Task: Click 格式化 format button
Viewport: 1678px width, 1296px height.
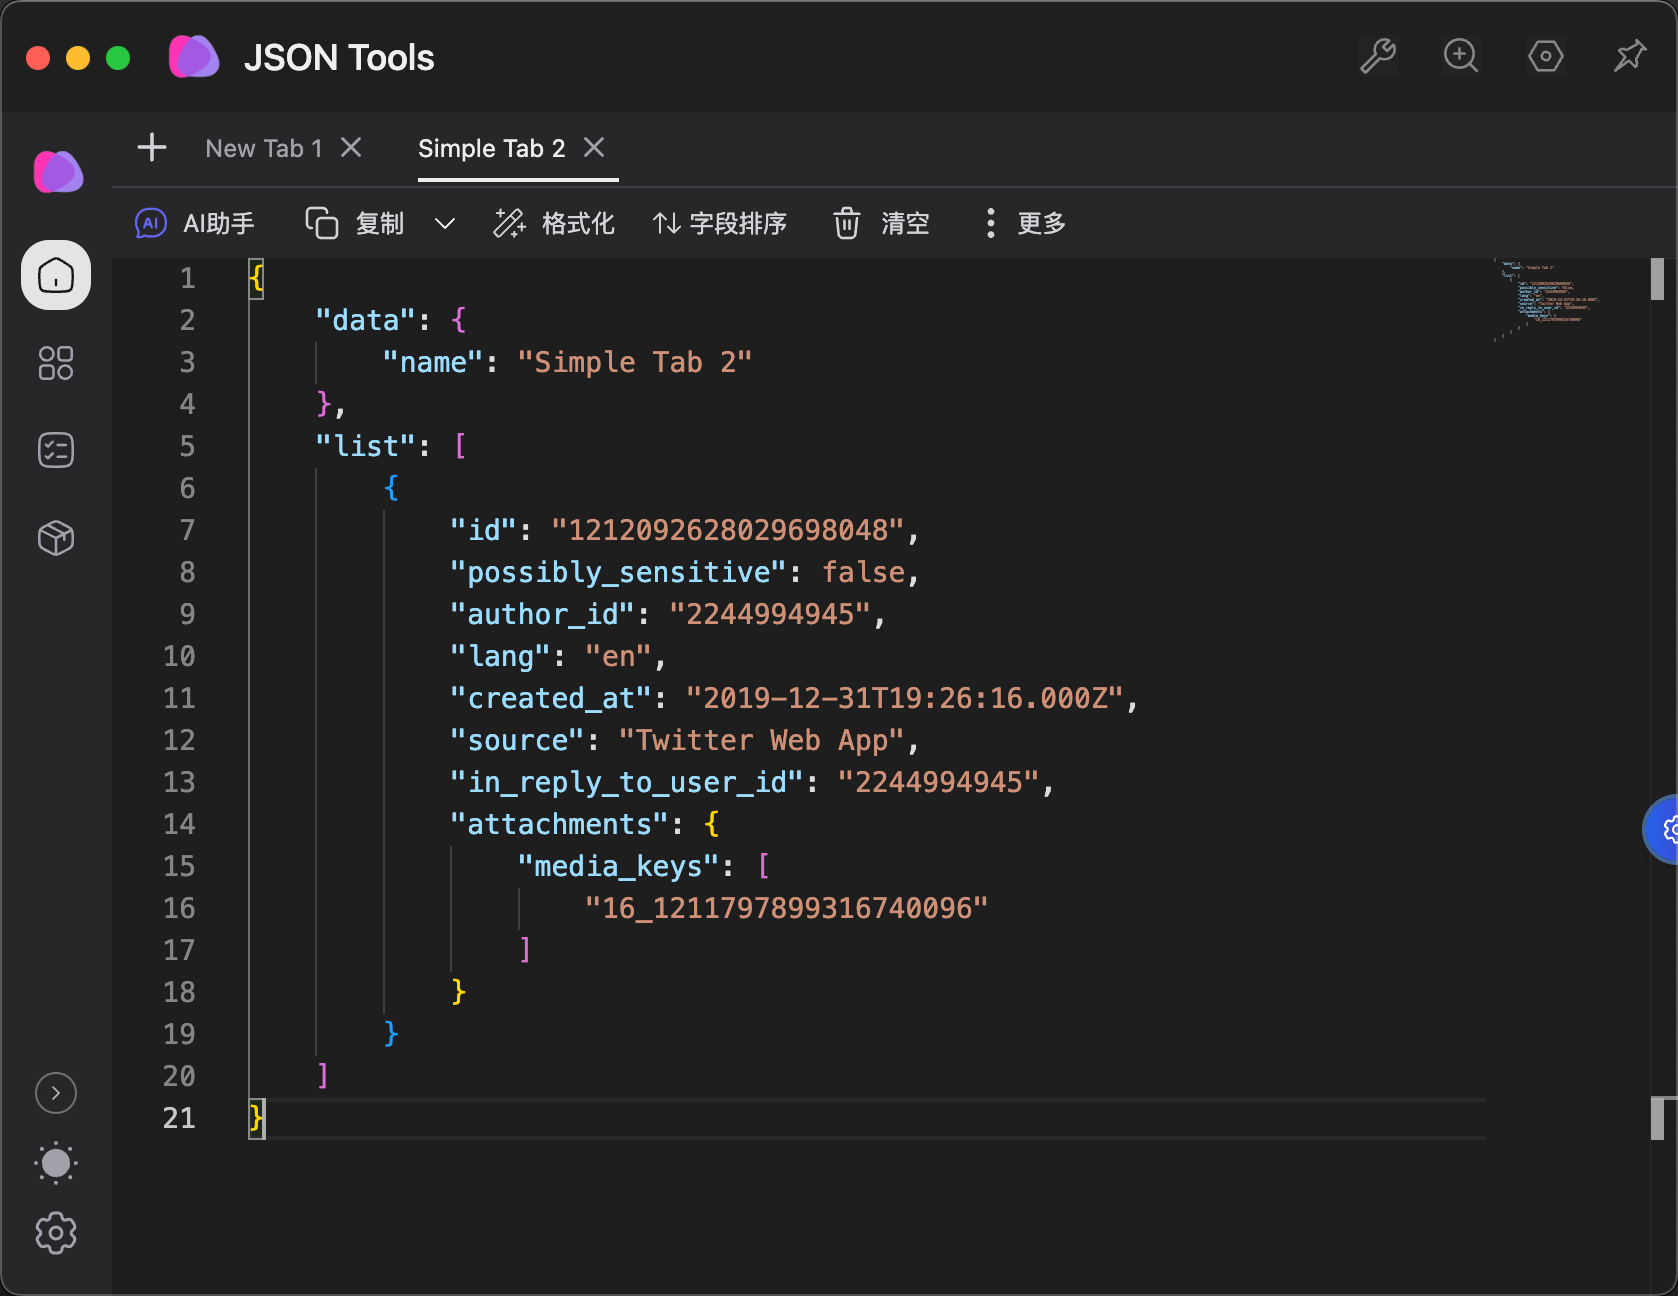Action: click(554, 223)
